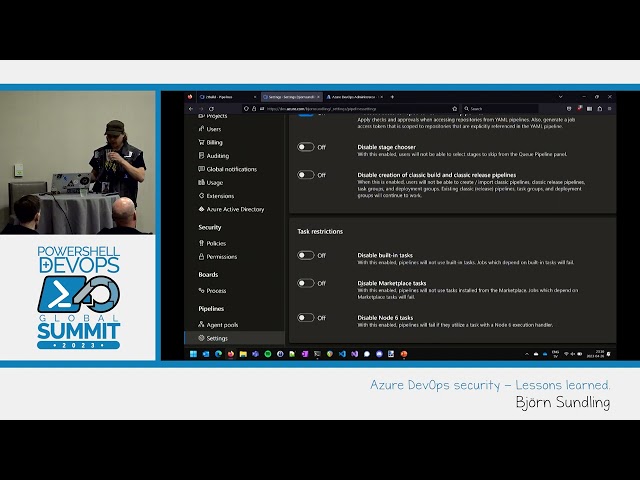This screenshot has width=640, height=480.
Task: Open Usage page in sidebar
Action: pyautogui.click(x=215, y=182)
